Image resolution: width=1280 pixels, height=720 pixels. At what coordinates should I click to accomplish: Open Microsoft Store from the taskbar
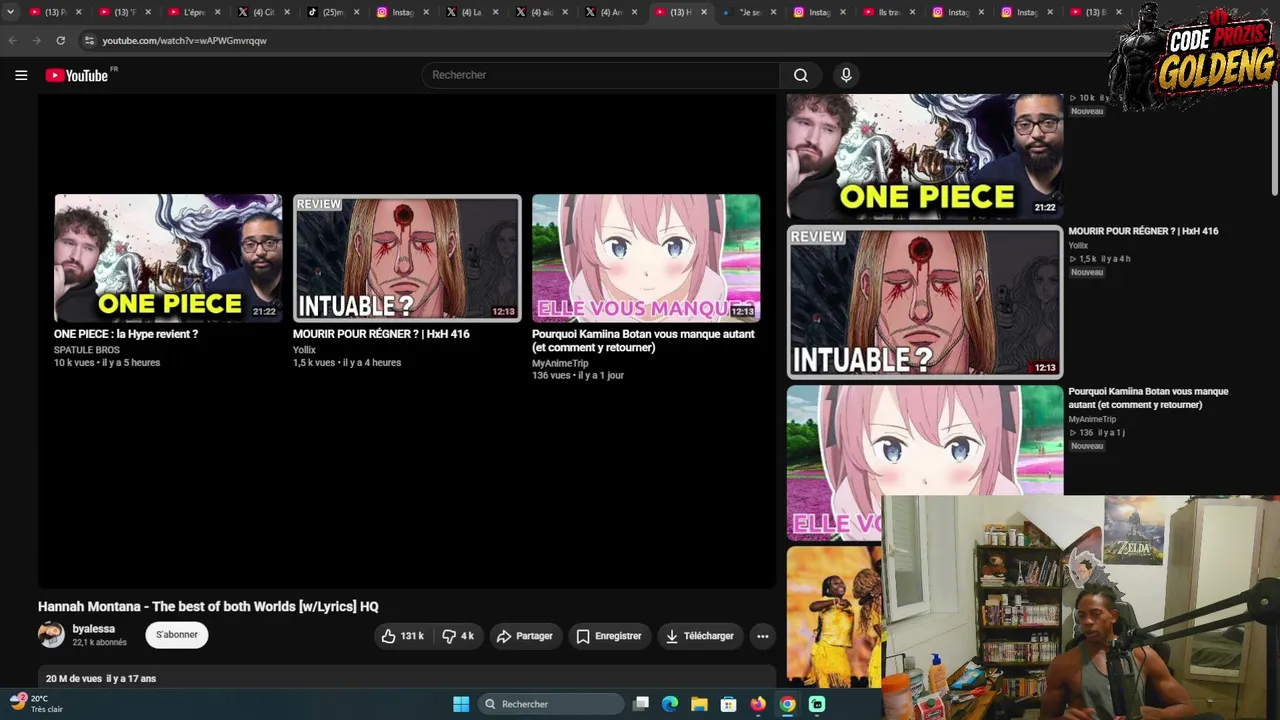pos(729,704)
